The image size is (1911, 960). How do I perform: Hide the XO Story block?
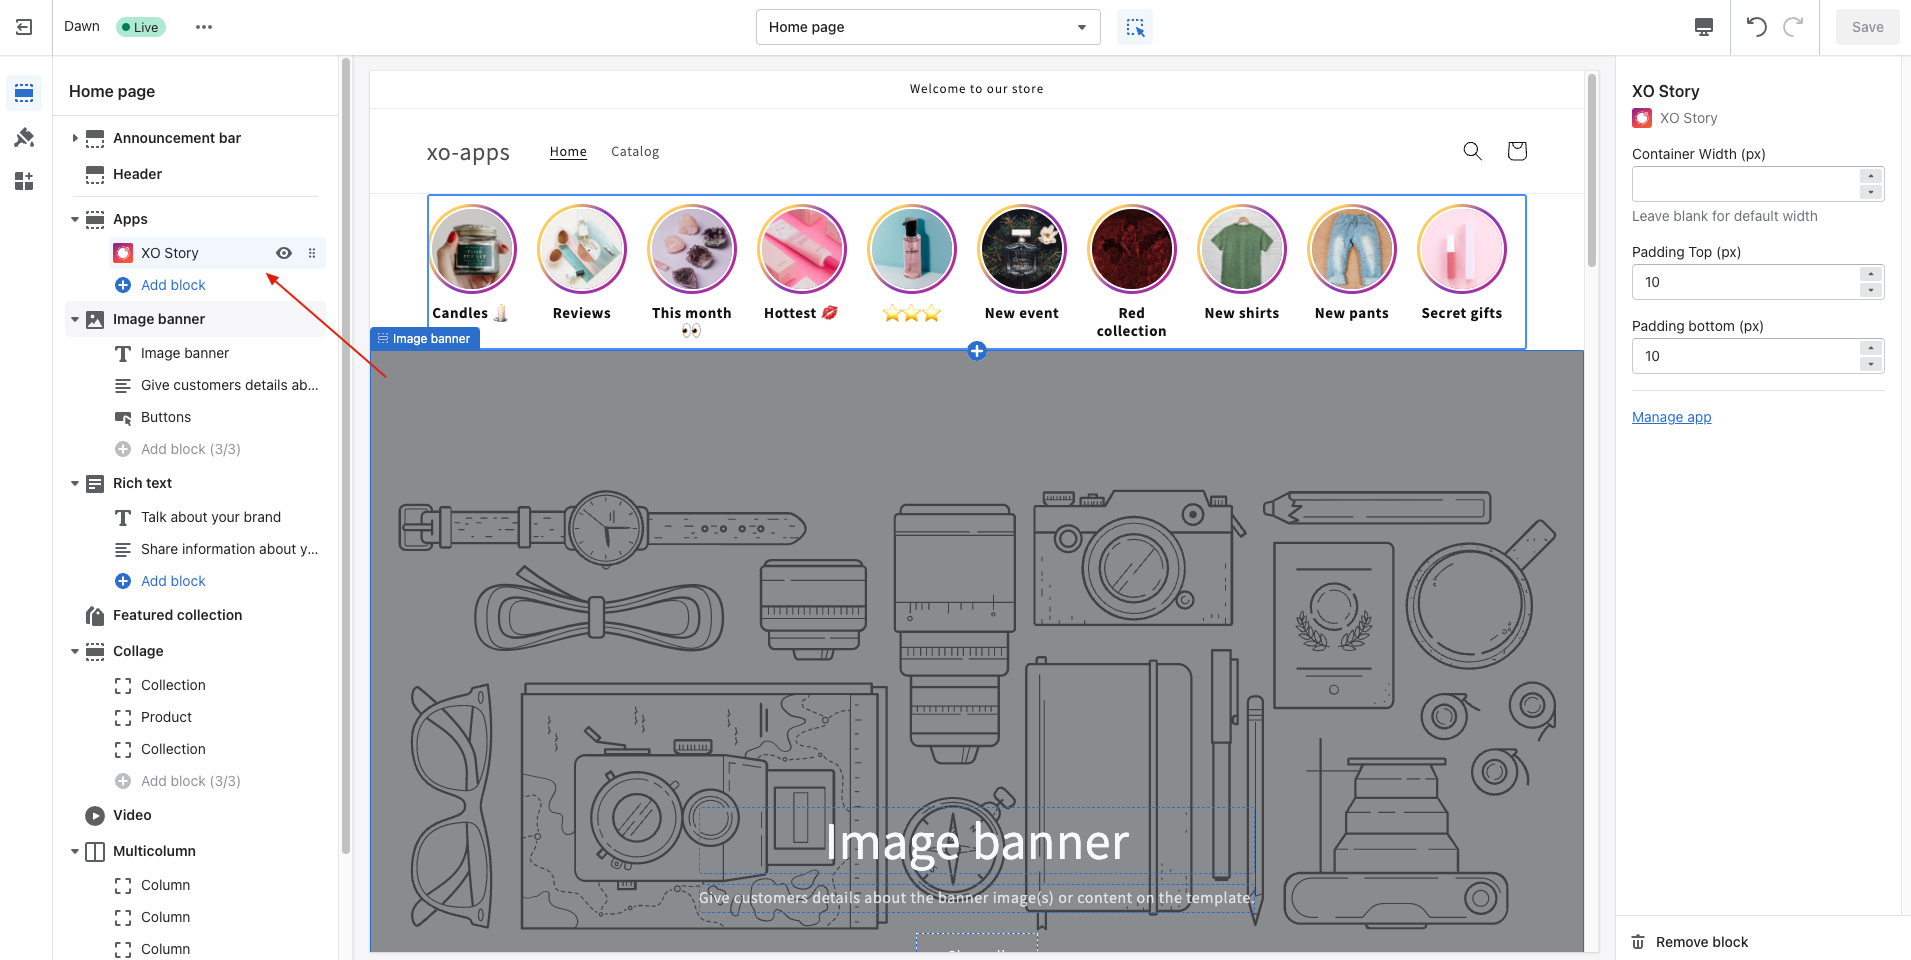tap(284, 253)
